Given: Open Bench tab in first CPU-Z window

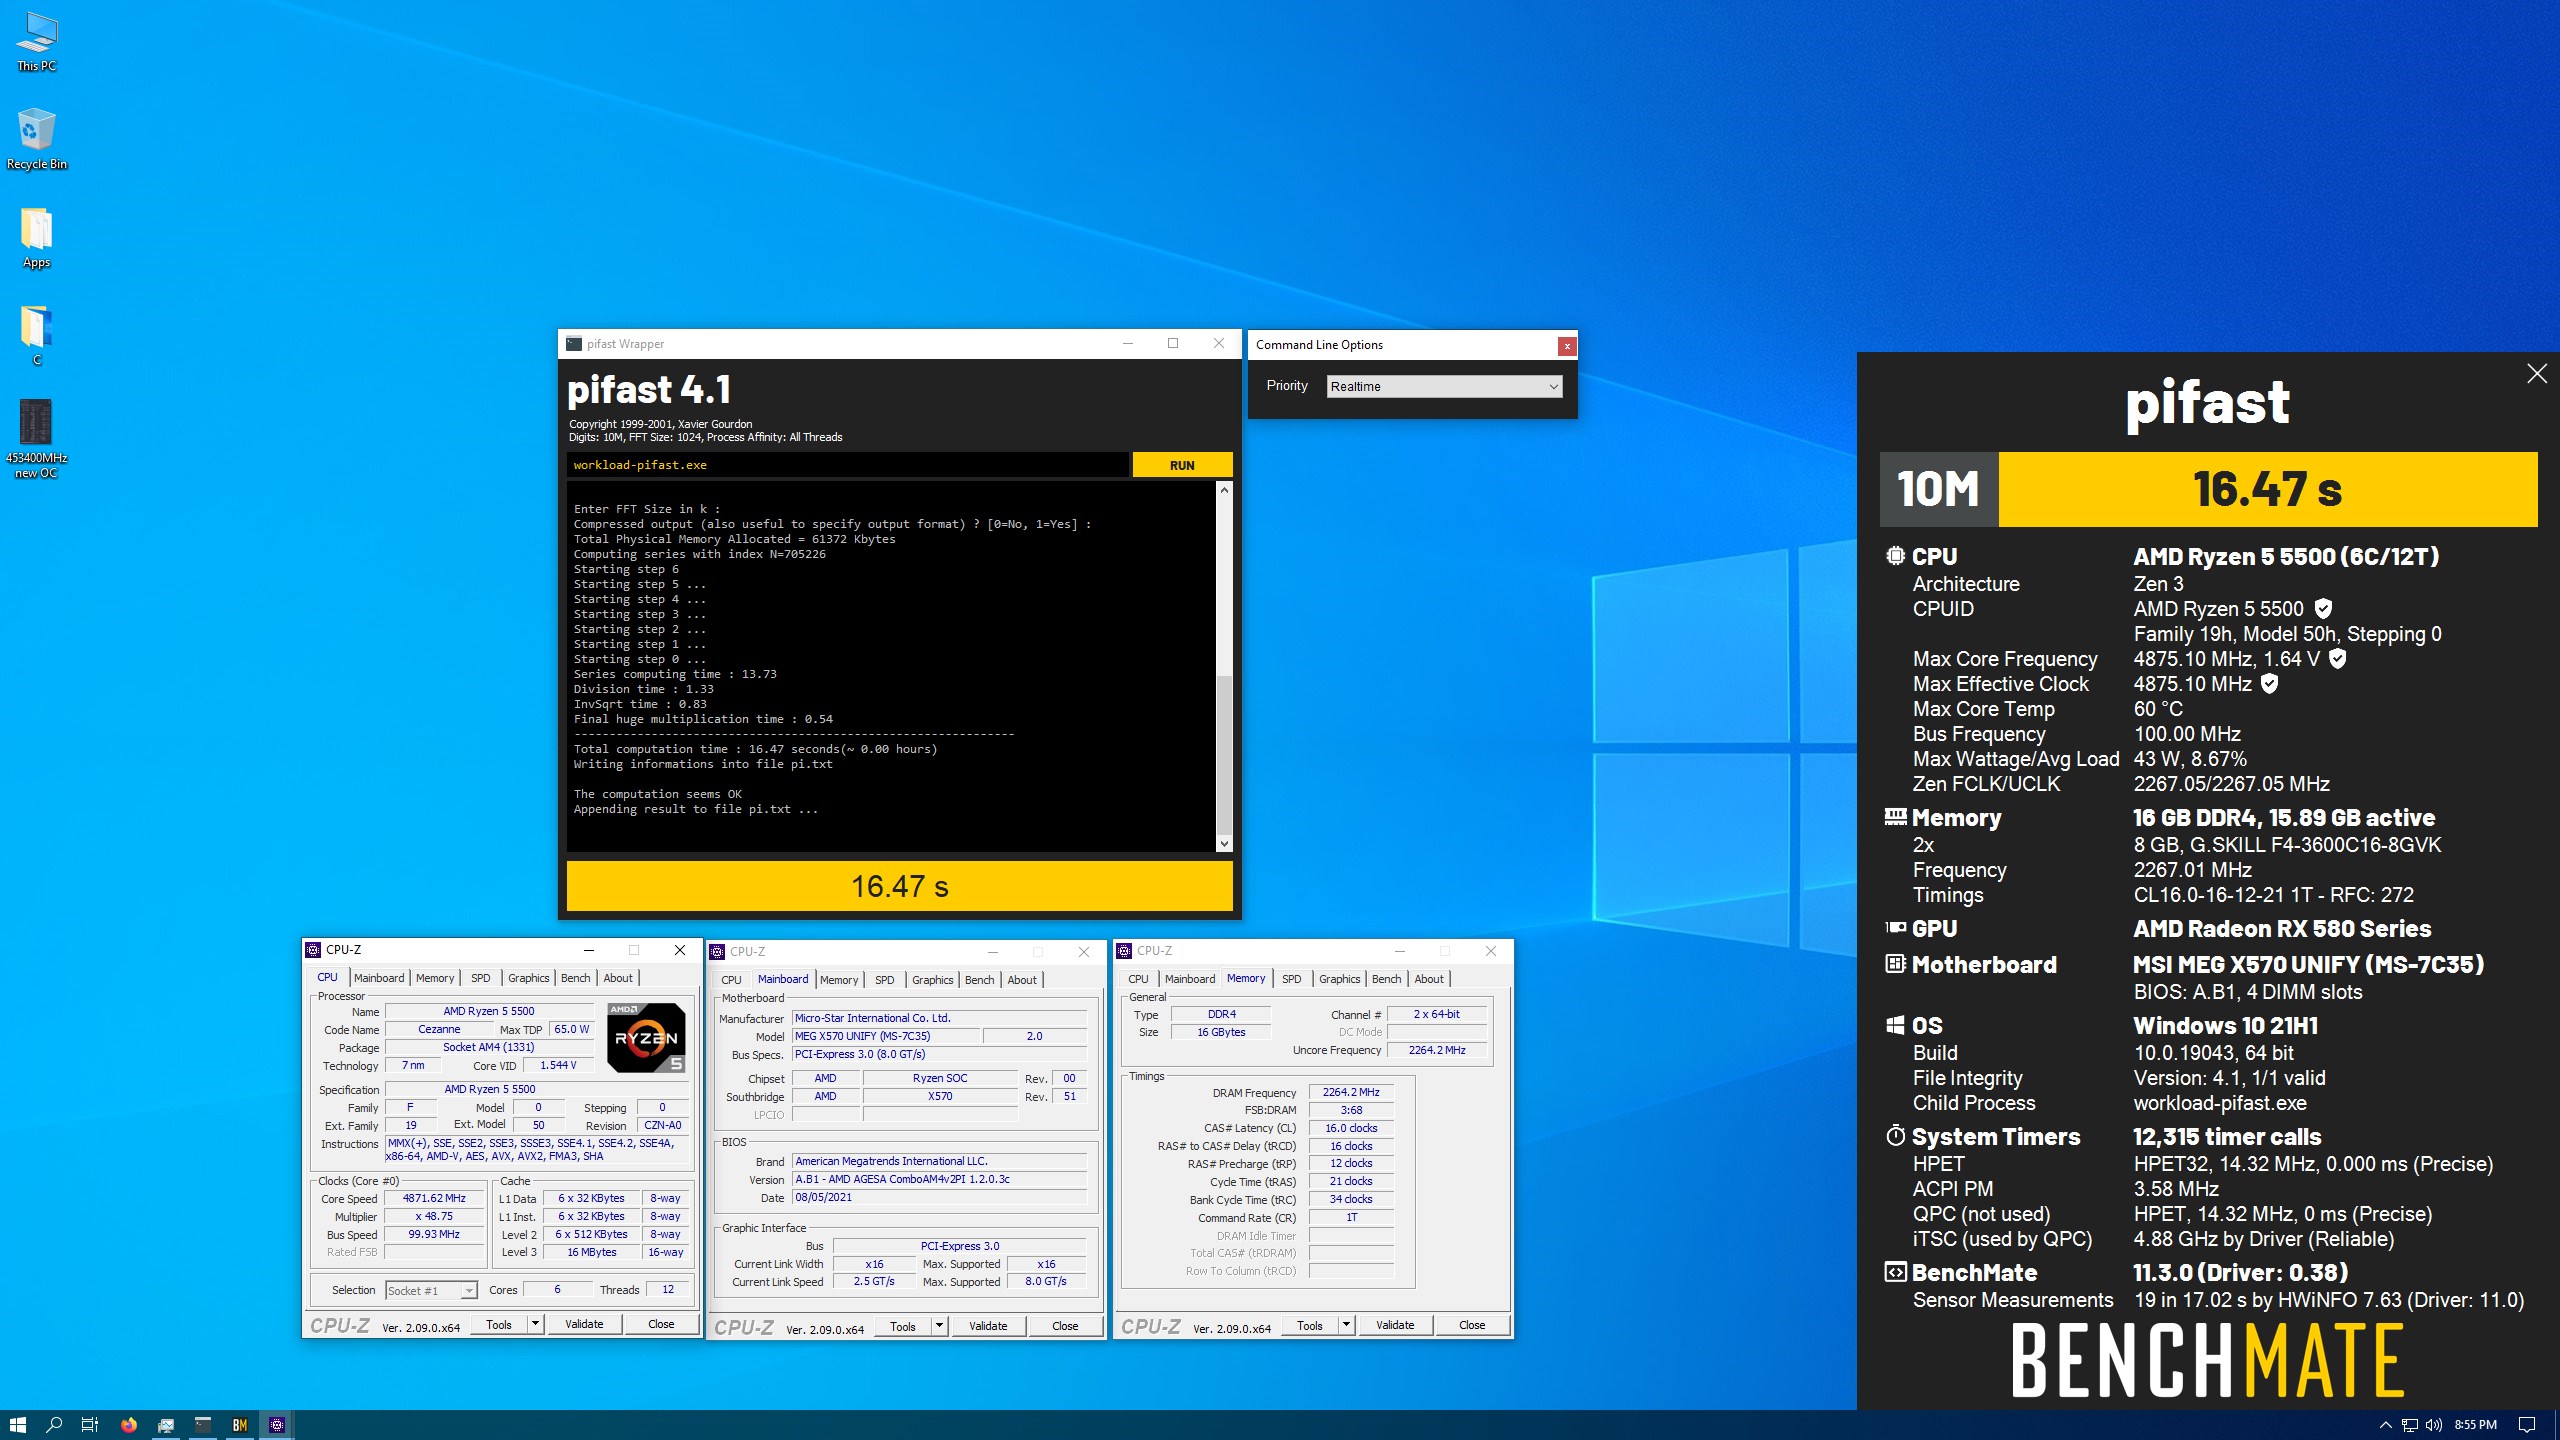Looking at the screenshot, I should (575, 978).
